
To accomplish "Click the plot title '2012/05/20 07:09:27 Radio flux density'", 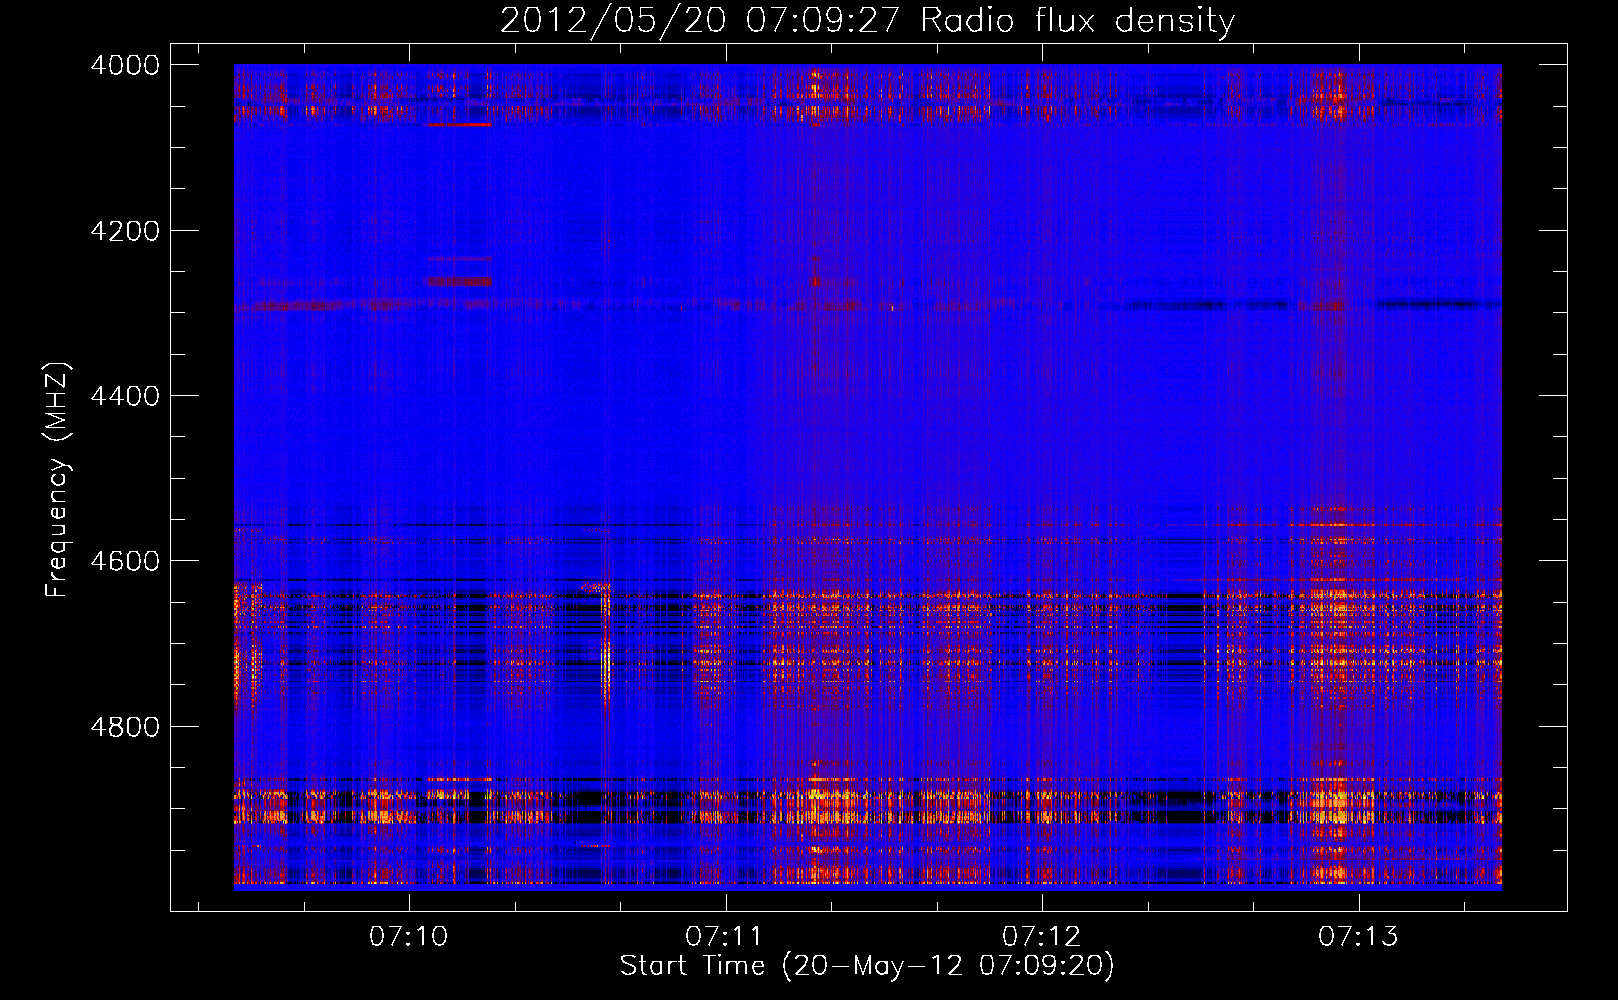I will [x=867, y=21].
